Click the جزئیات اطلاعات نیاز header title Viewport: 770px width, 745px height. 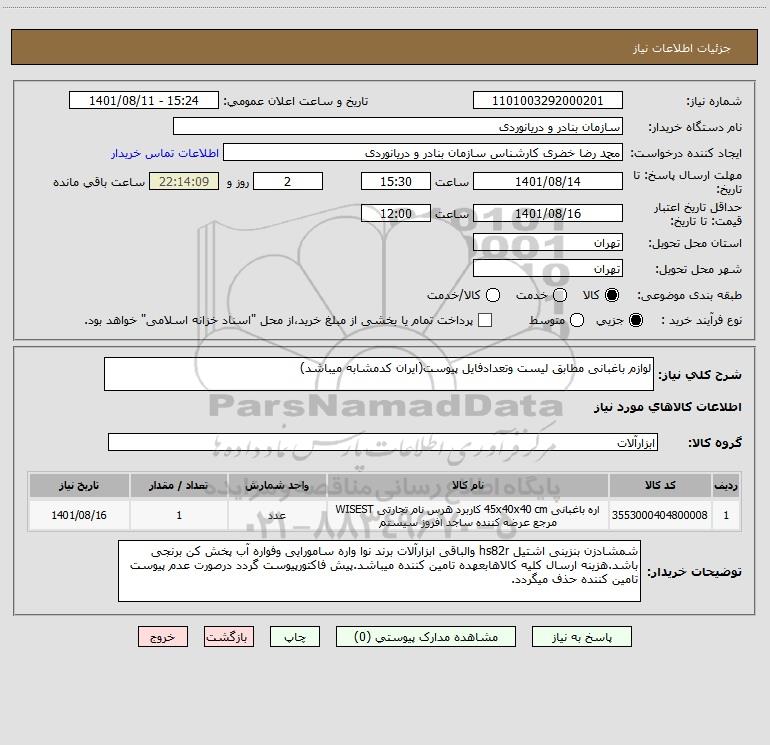point(681,48)
